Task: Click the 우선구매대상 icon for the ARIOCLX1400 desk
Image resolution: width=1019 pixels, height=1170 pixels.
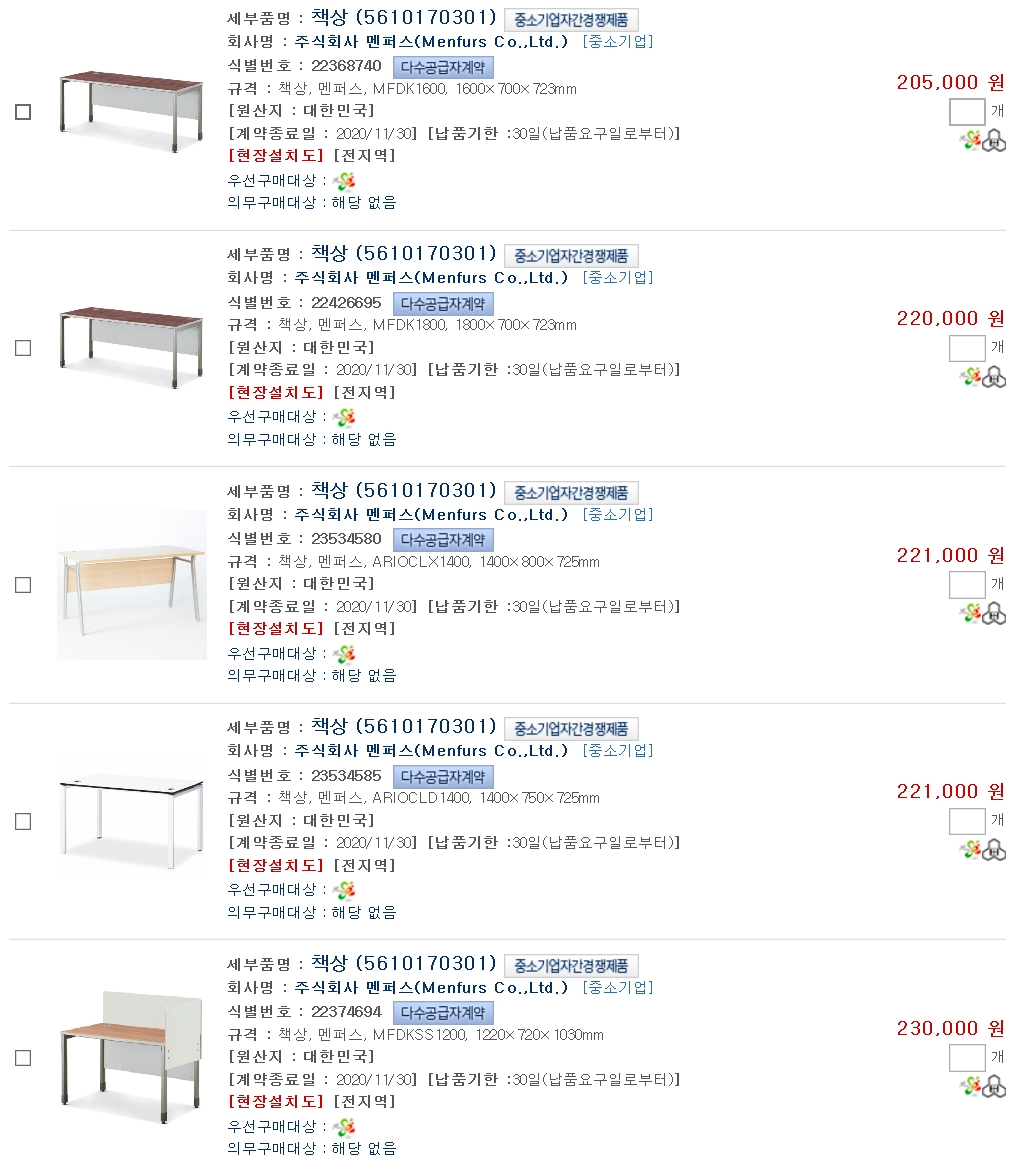Action: [344, 654]
